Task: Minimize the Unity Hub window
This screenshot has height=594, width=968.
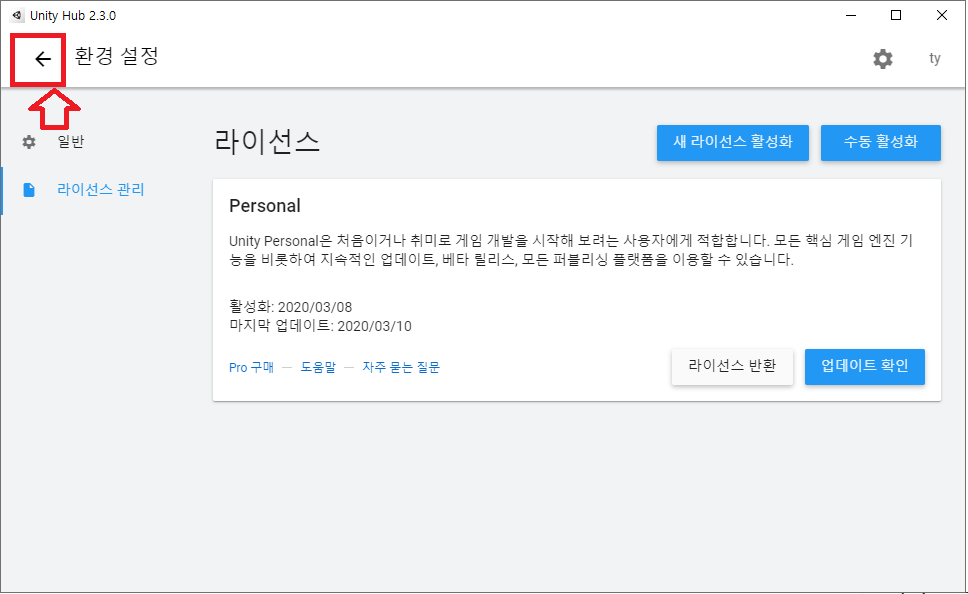Action: pyautogui.click(x=851, y=15)
